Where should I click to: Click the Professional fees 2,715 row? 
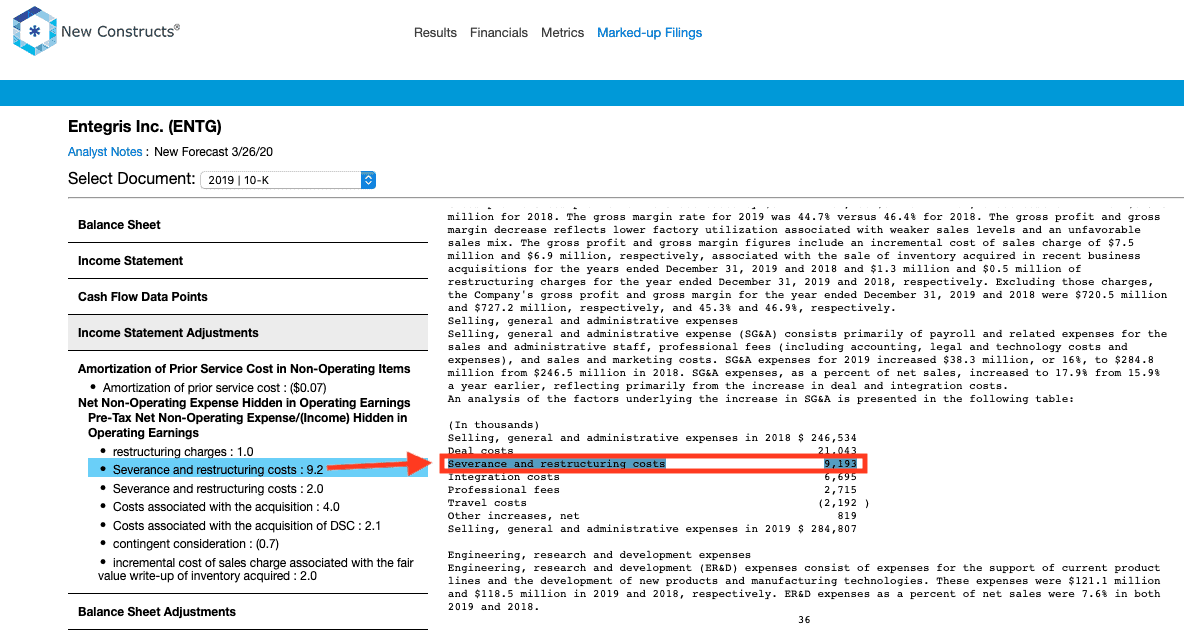[652, 490]
